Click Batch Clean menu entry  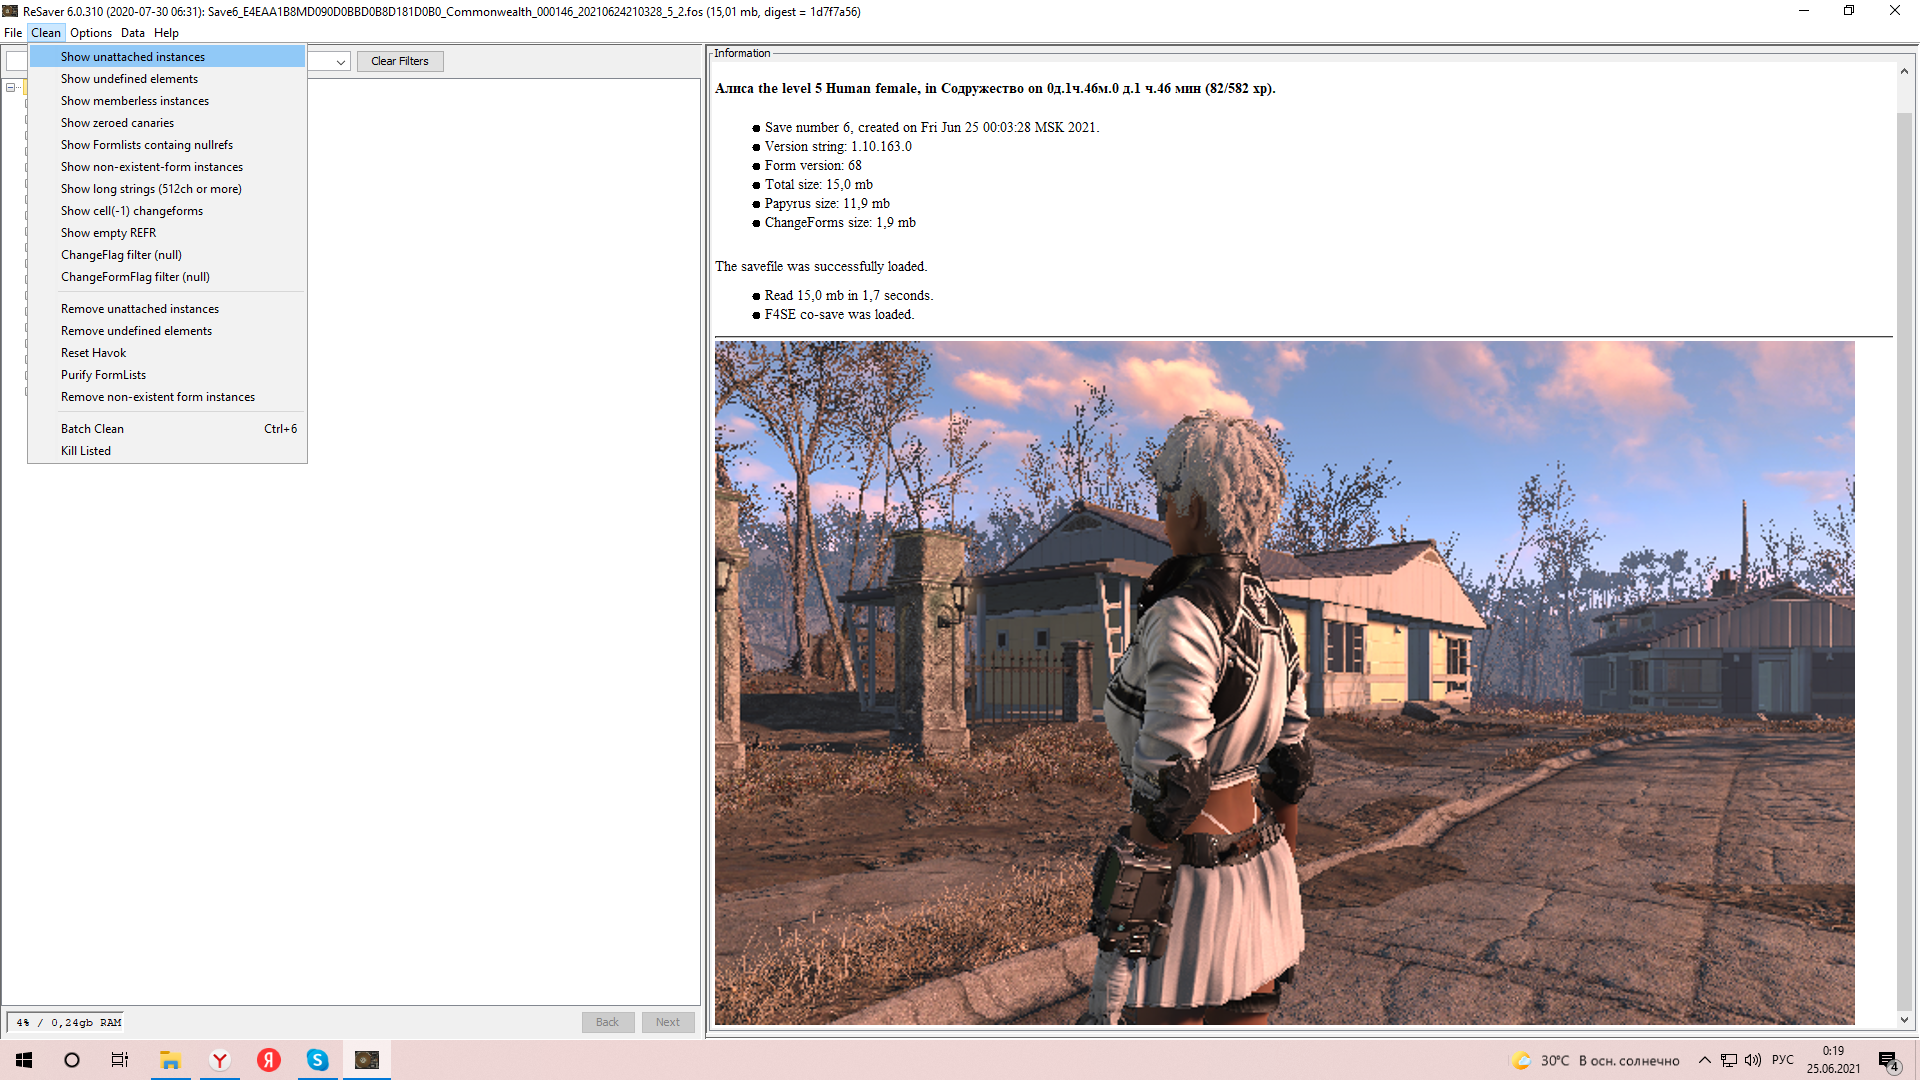click(92, 429)
